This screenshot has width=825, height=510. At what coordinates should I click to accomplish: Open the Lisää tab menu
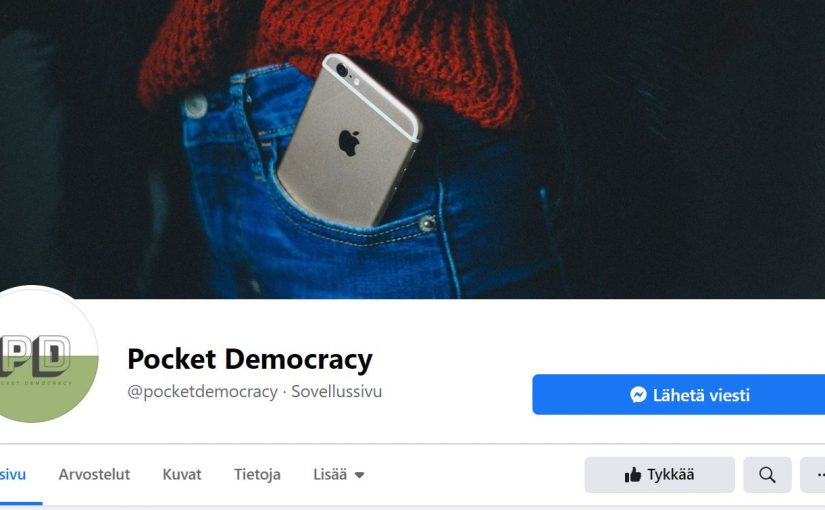pos(338,475)
